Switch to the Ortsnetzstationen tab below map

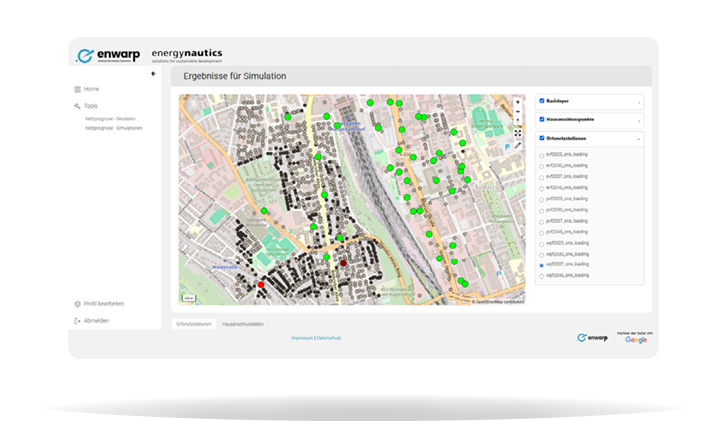pos(194,324)
